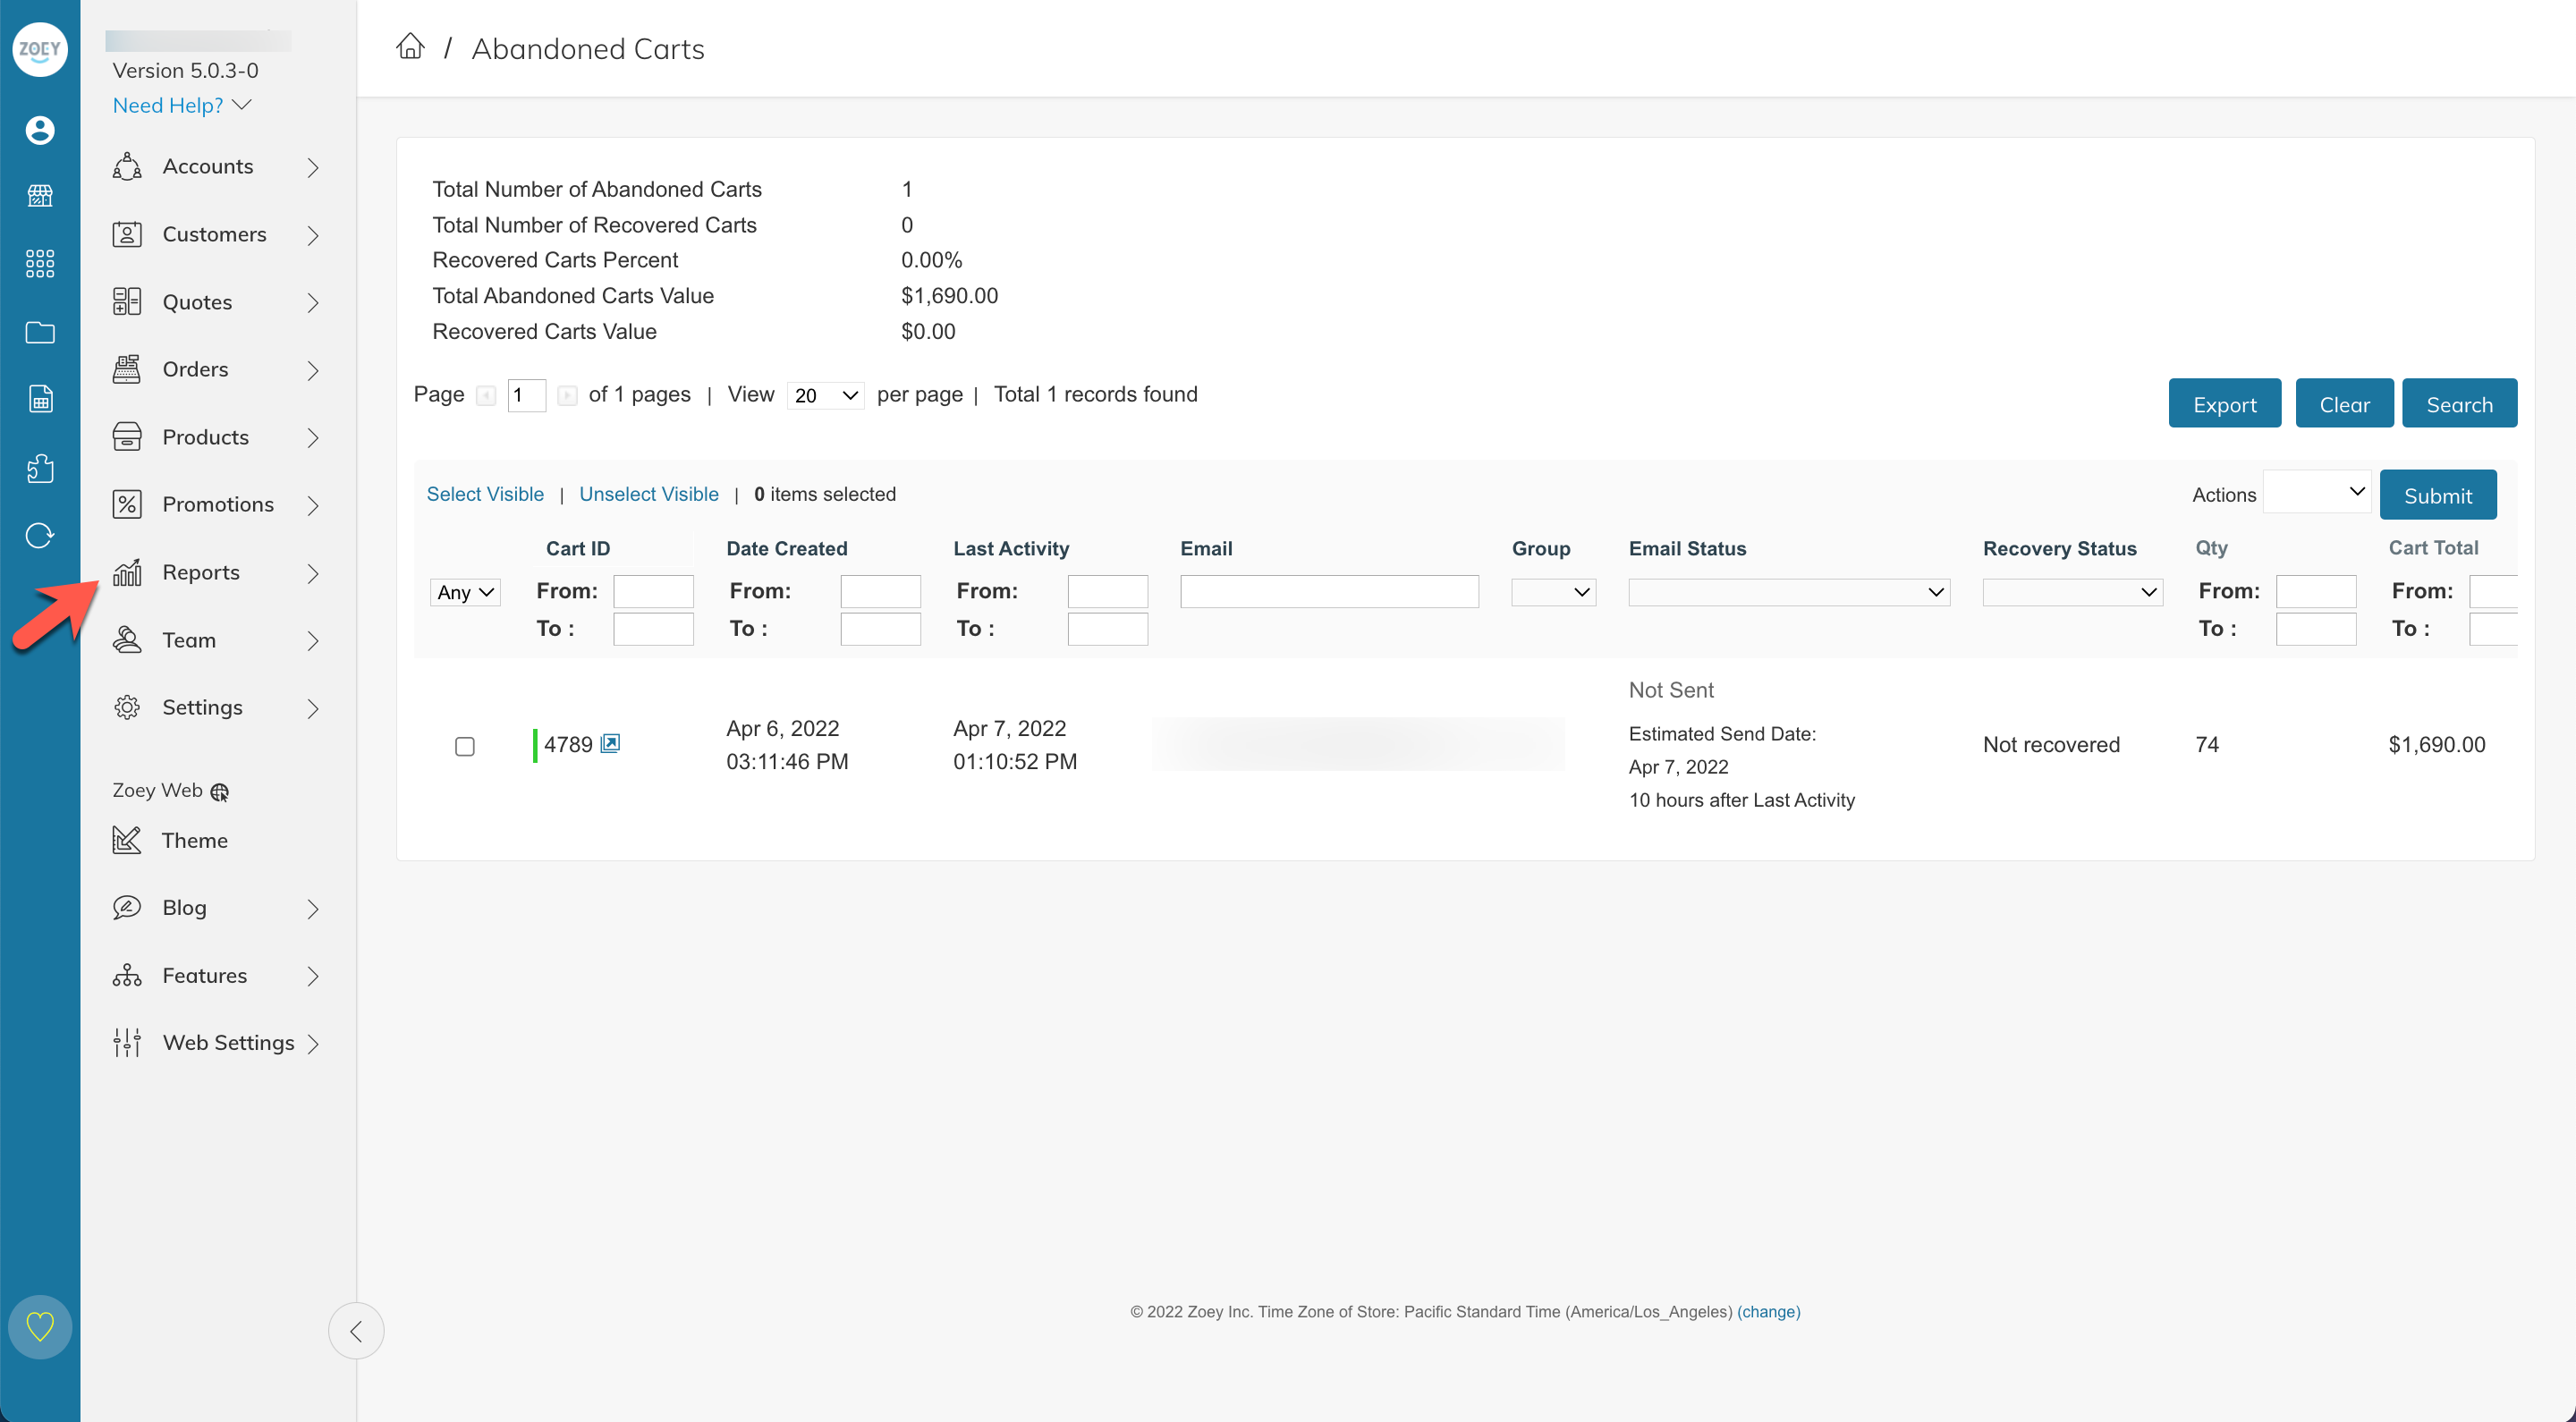Open the Any selection filter dropdown

465,592
